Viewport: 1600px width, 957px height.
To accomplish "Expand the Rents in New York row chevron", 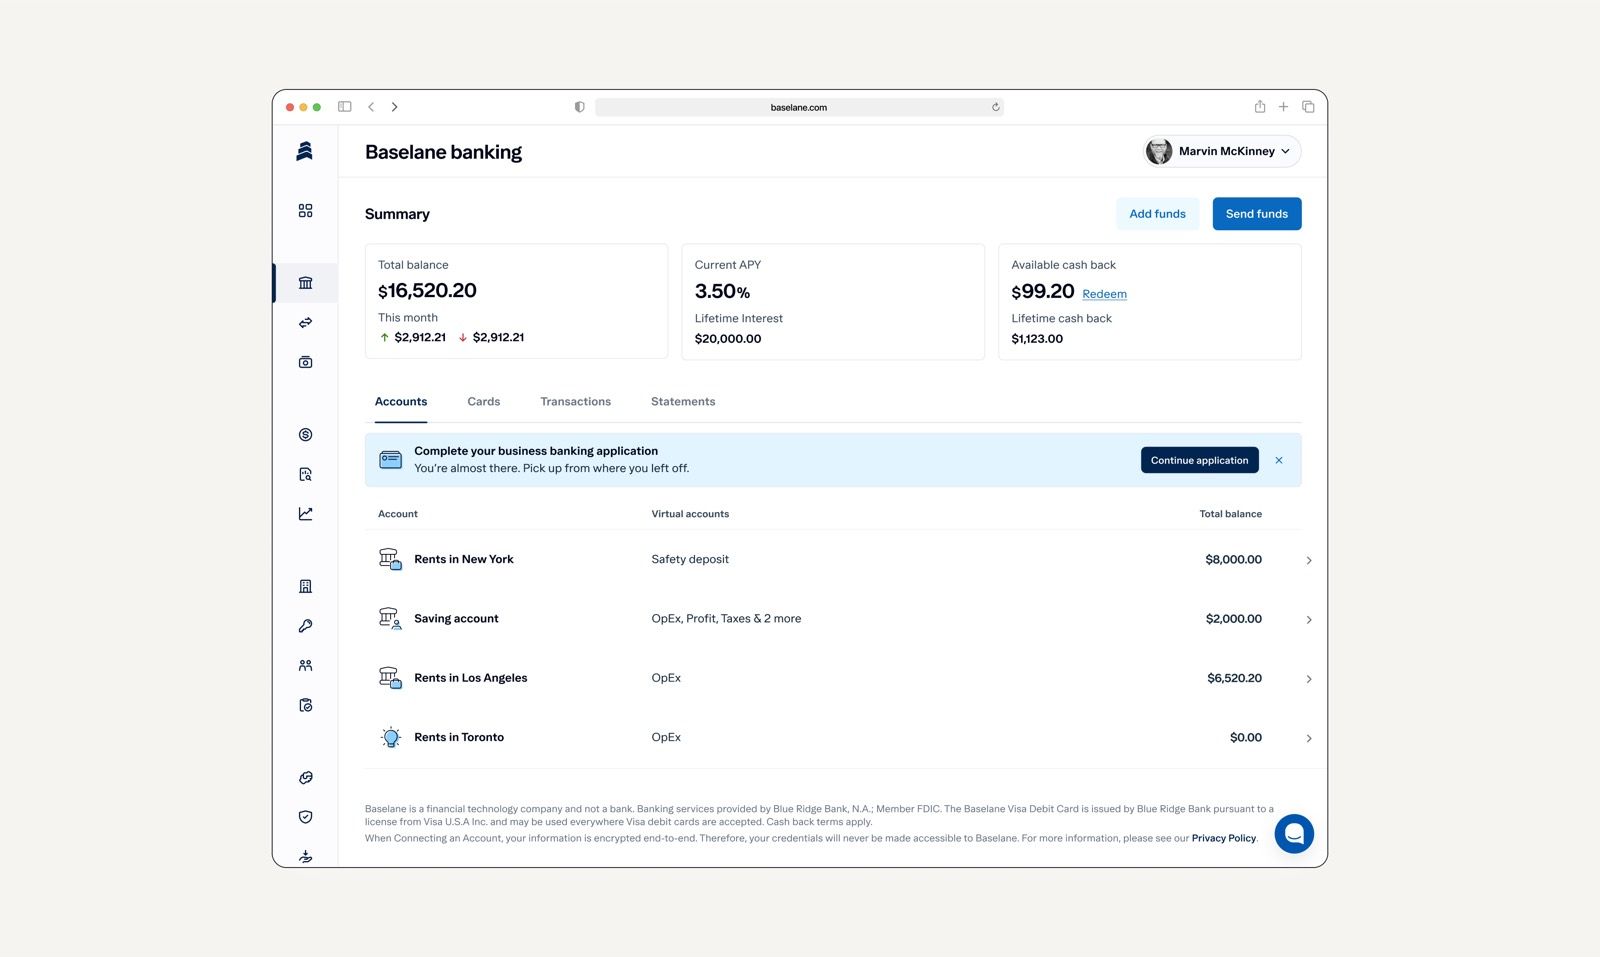I will coord(1308,561).
